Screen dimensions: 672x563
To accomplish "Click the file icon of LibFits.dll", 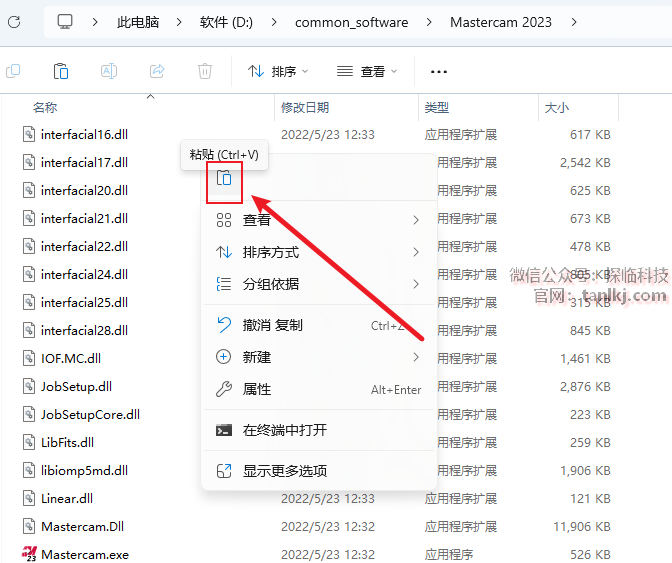I will point(29,442).
